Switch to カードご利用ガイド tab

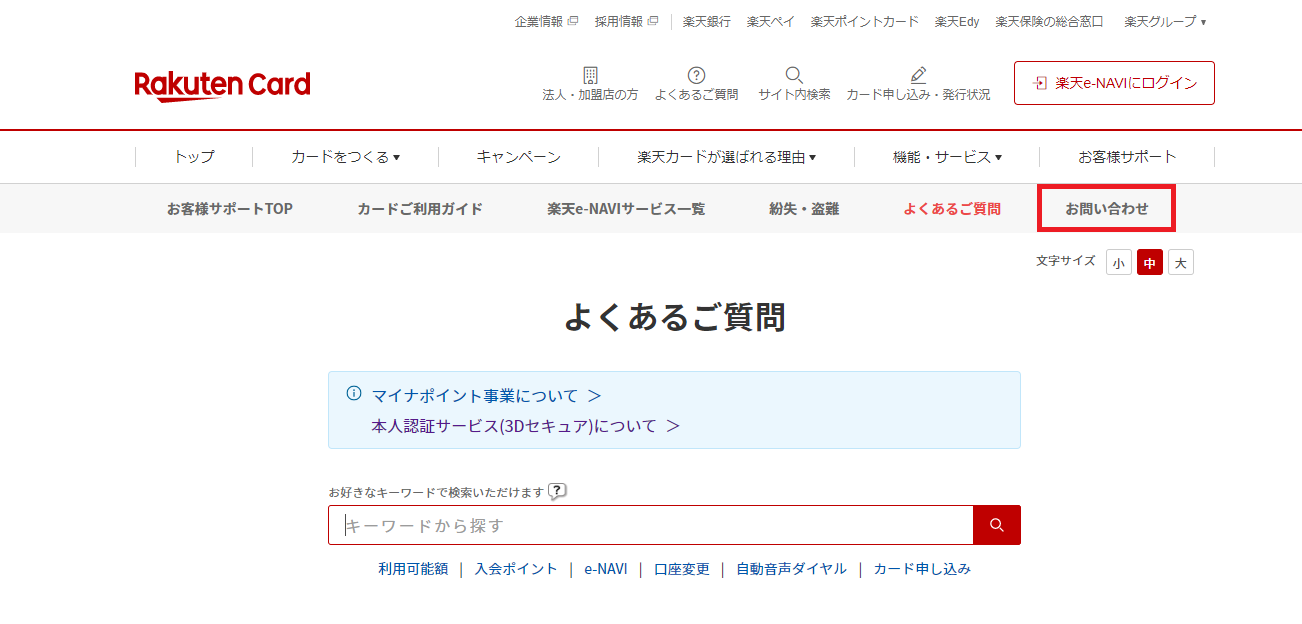(x=420, y=209)
